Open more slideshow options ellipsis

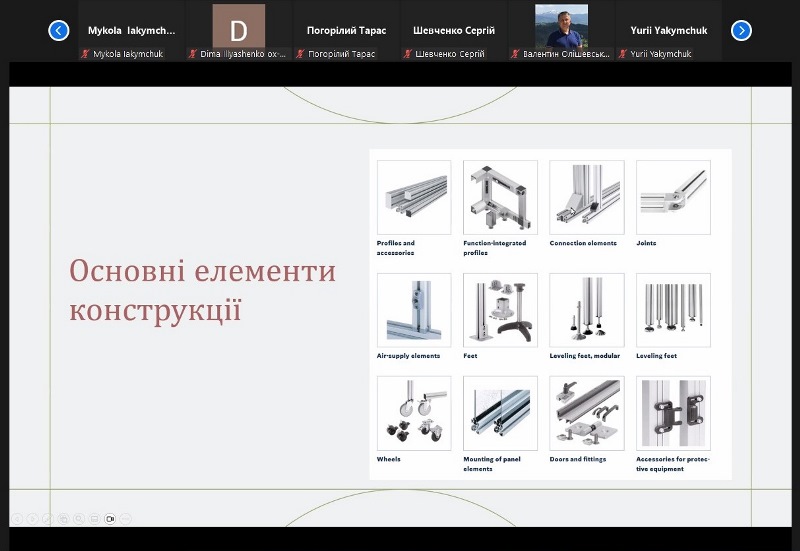click(126, 519)
